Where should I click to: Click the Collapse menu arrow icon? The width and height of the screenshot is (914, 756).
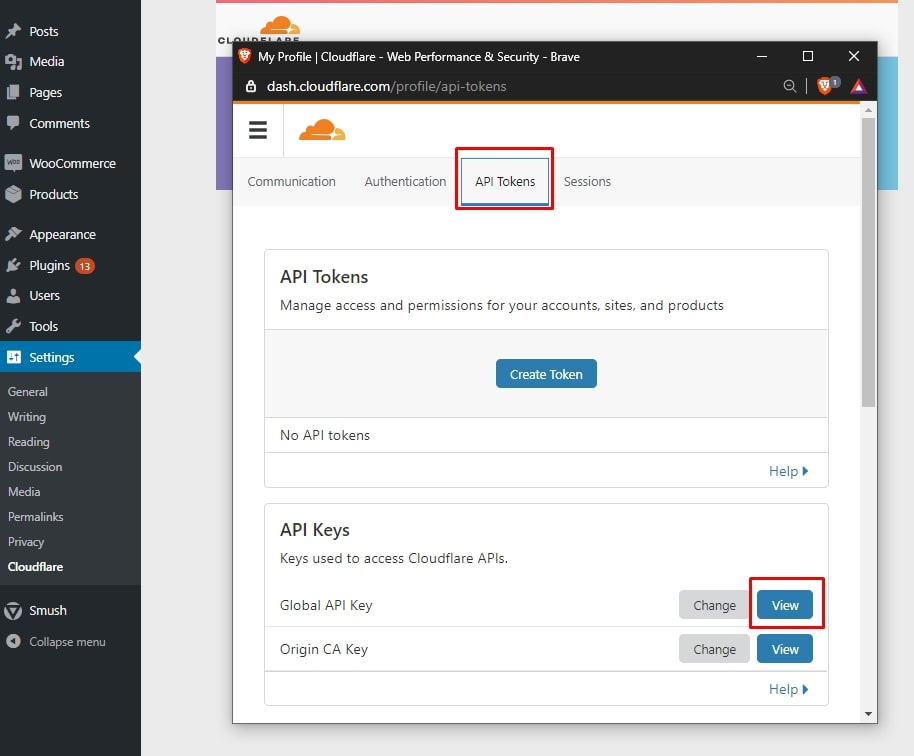point(13,641)
